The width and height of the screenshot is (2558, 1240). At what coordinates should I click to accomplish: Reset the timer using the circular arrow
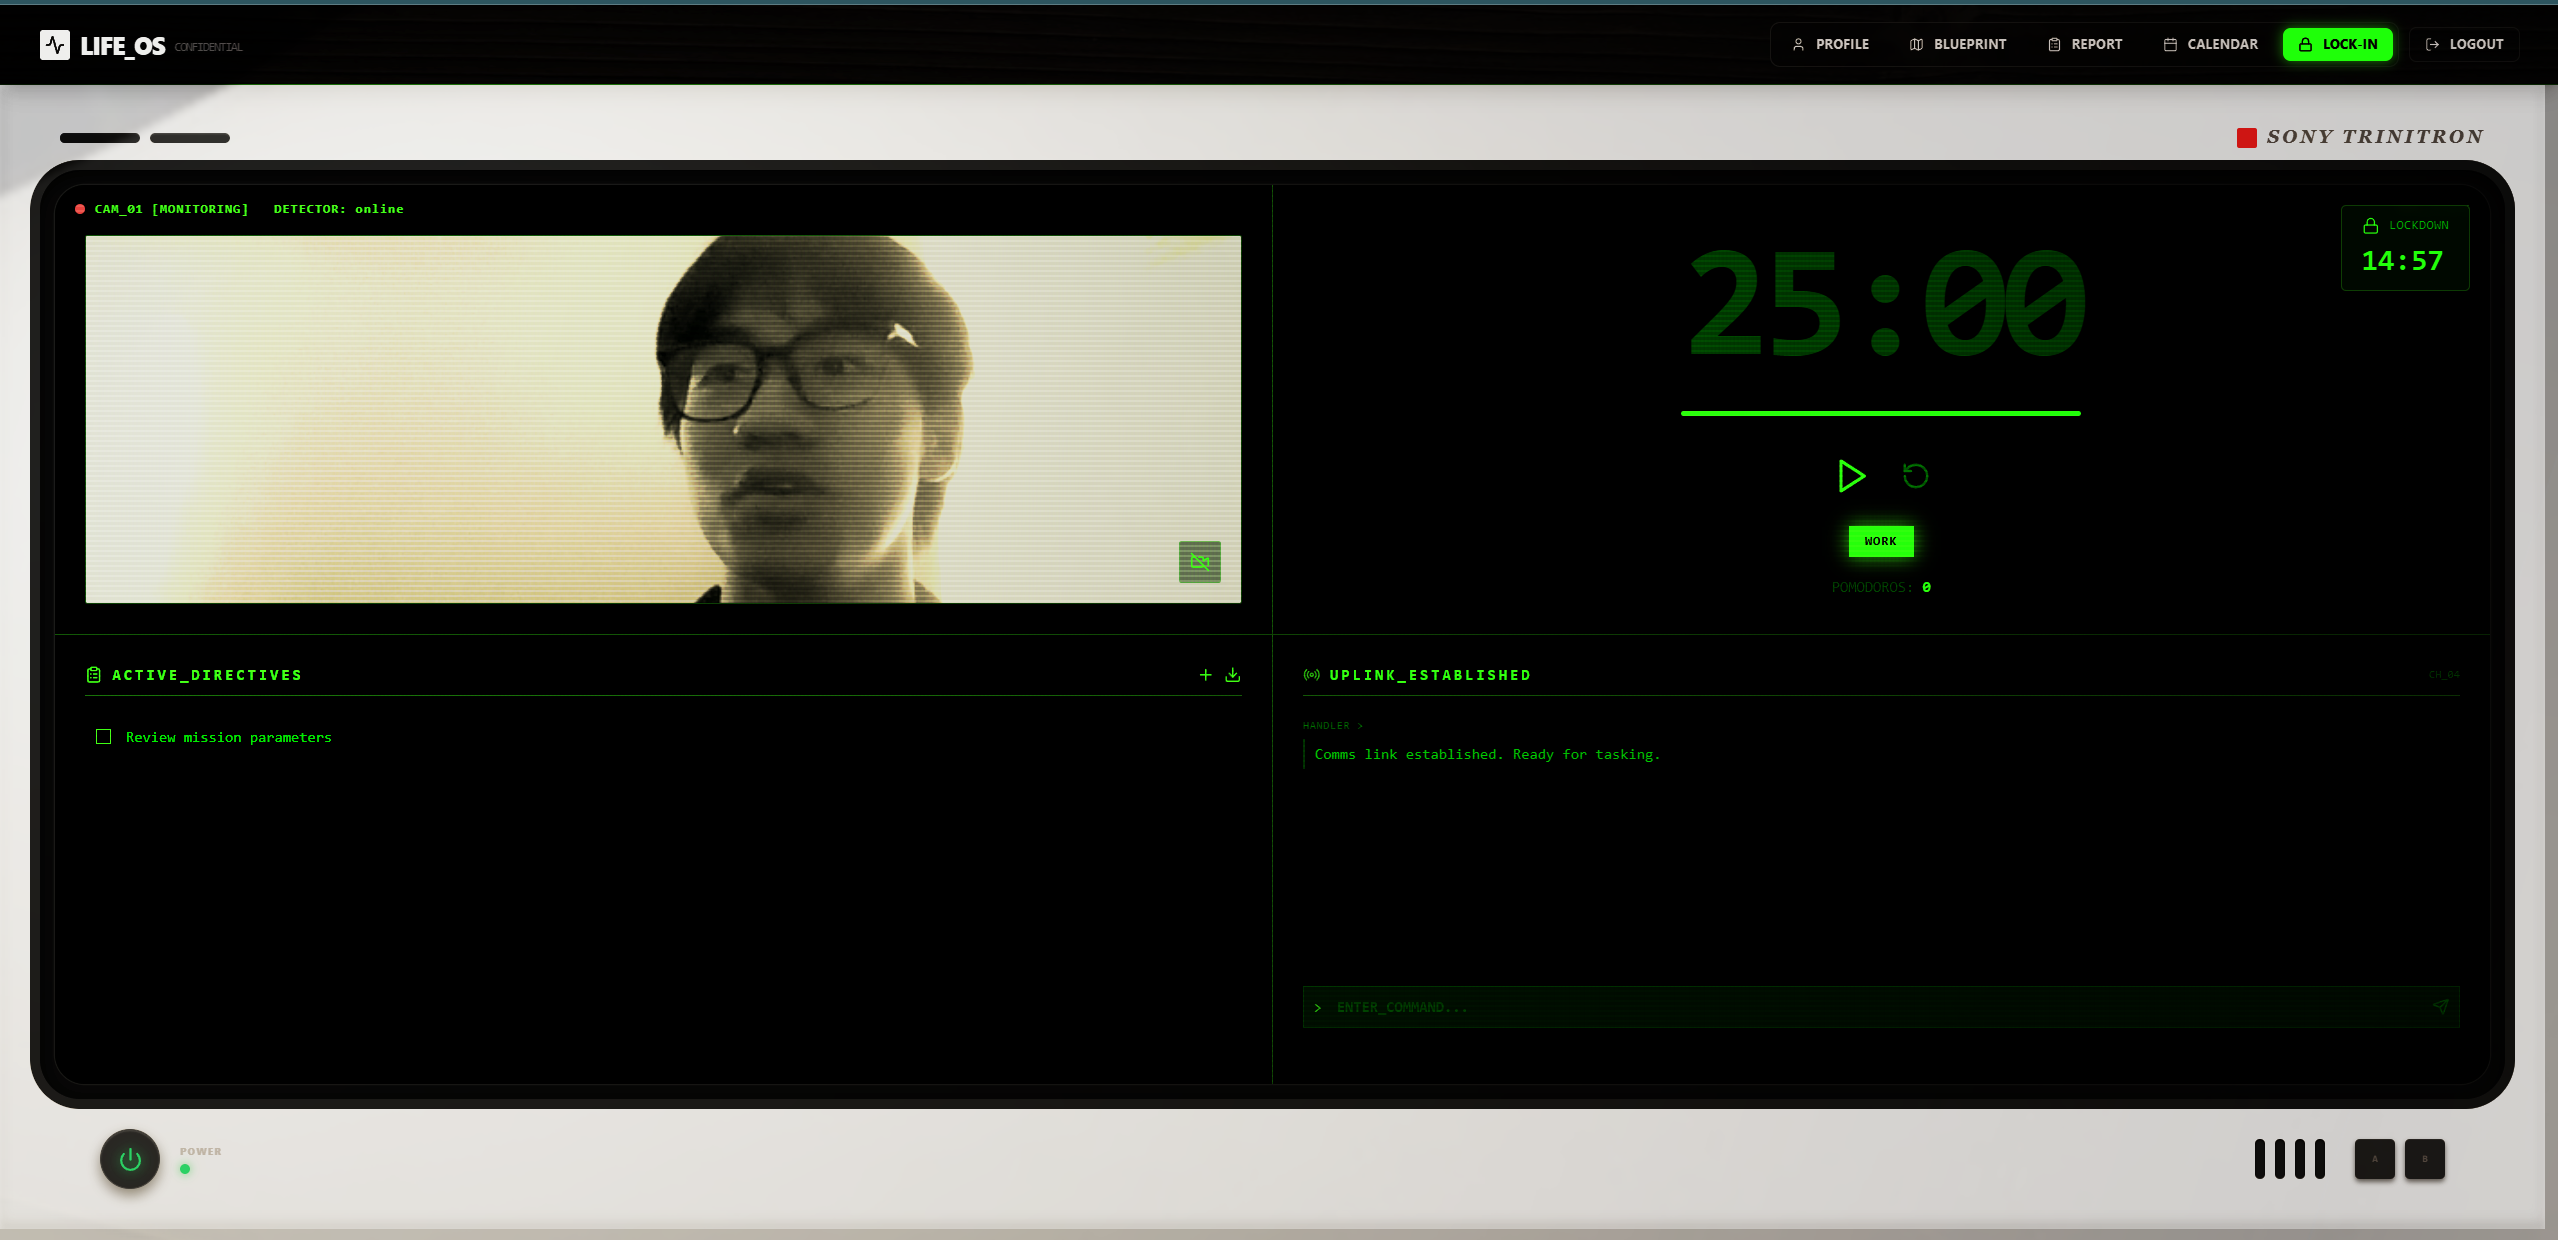(1915, 476)
